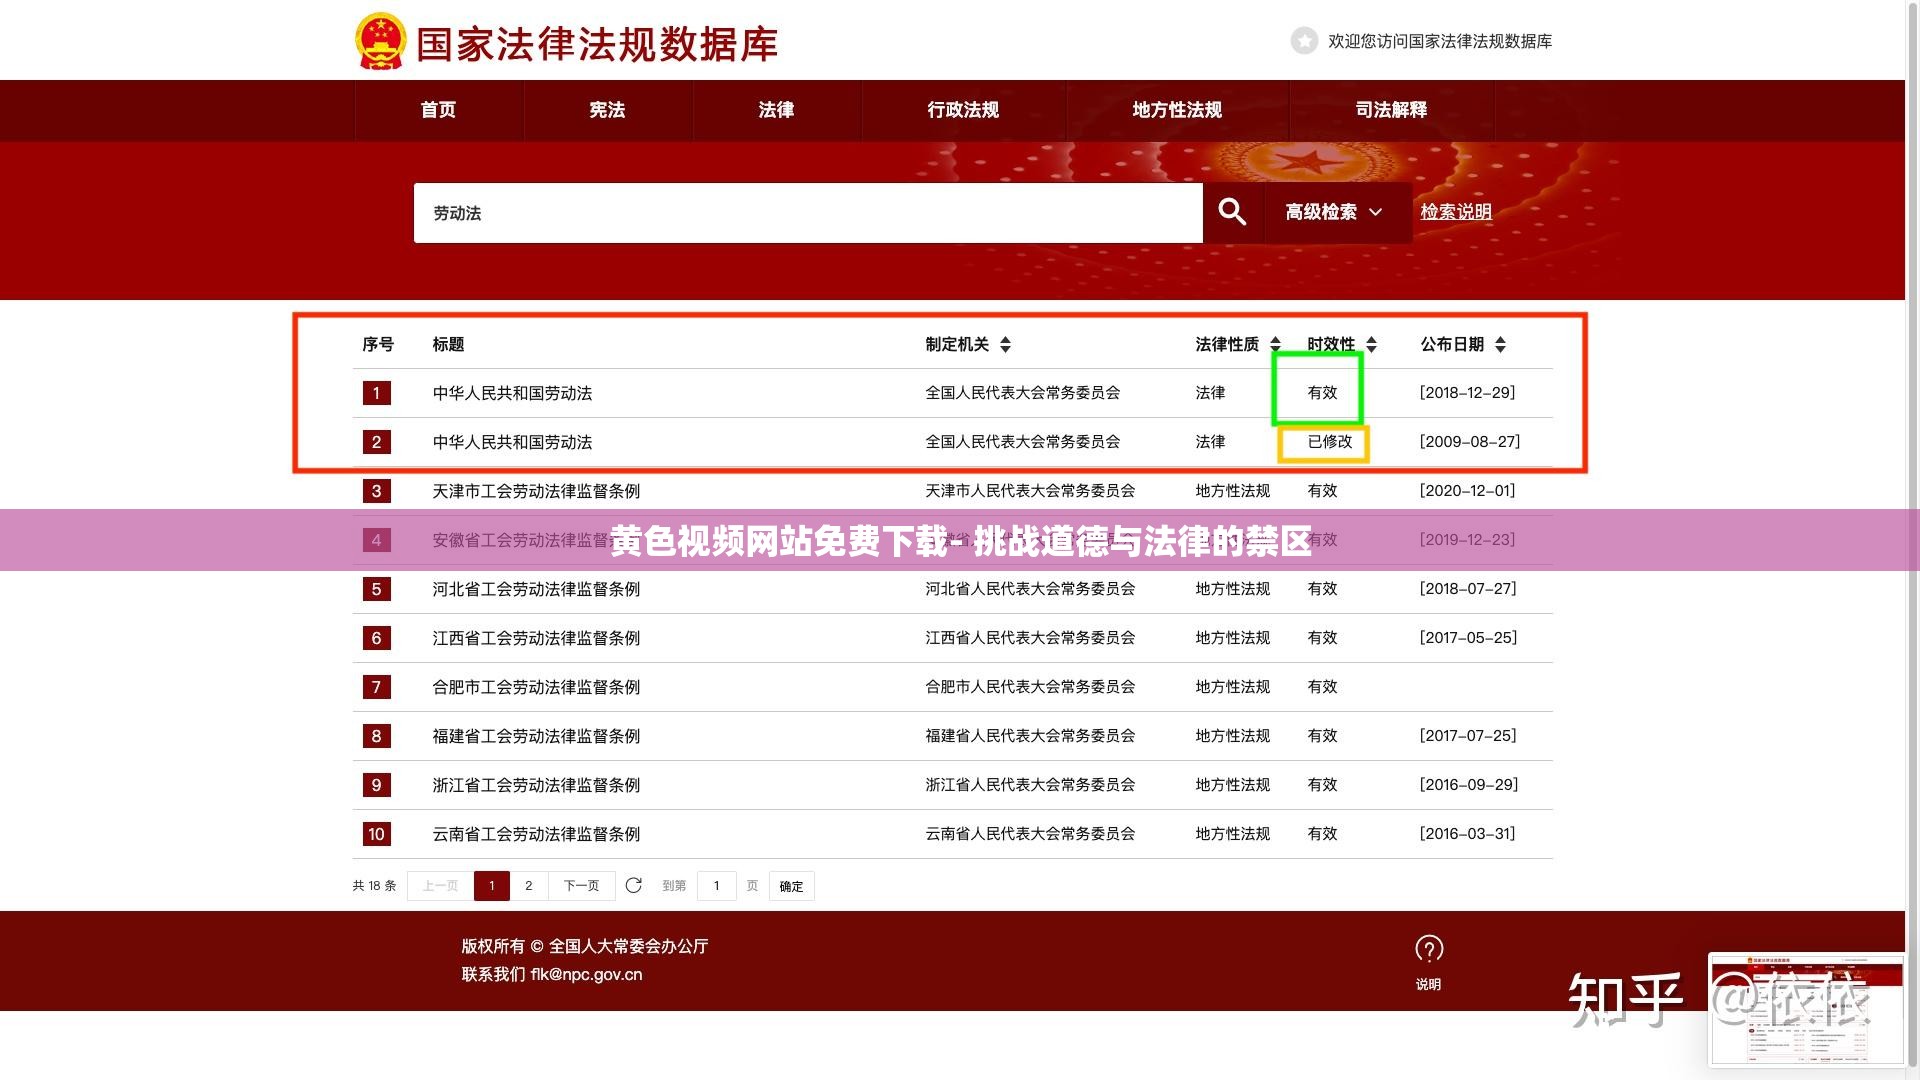
Task: Open the 检索说明 link
Action: (x=1455, y=212)
